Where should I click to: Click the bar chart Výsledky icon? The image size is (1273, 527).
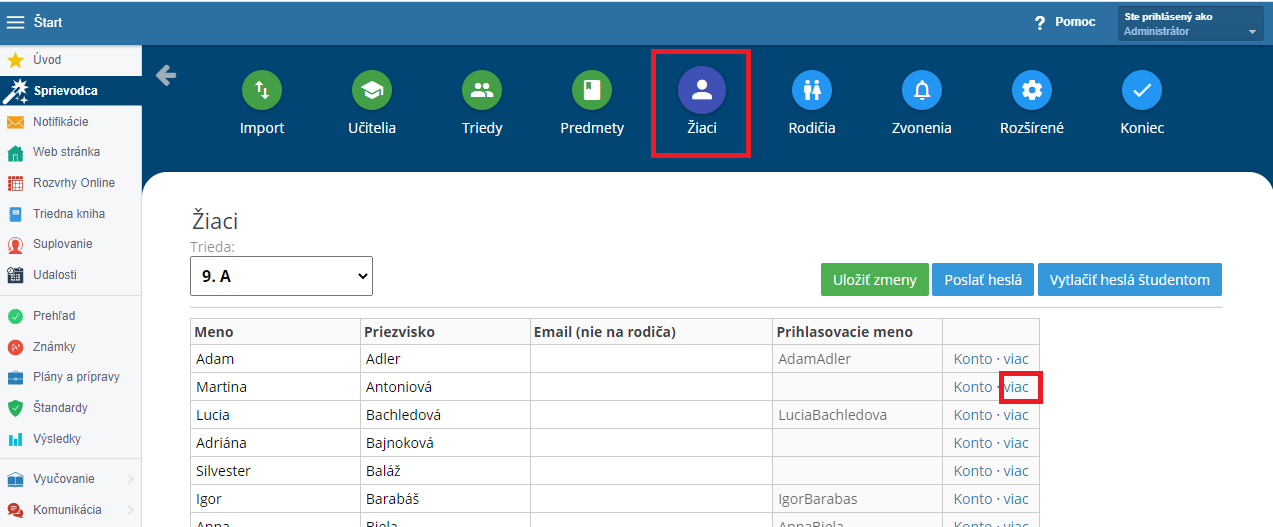click(15, 439)
